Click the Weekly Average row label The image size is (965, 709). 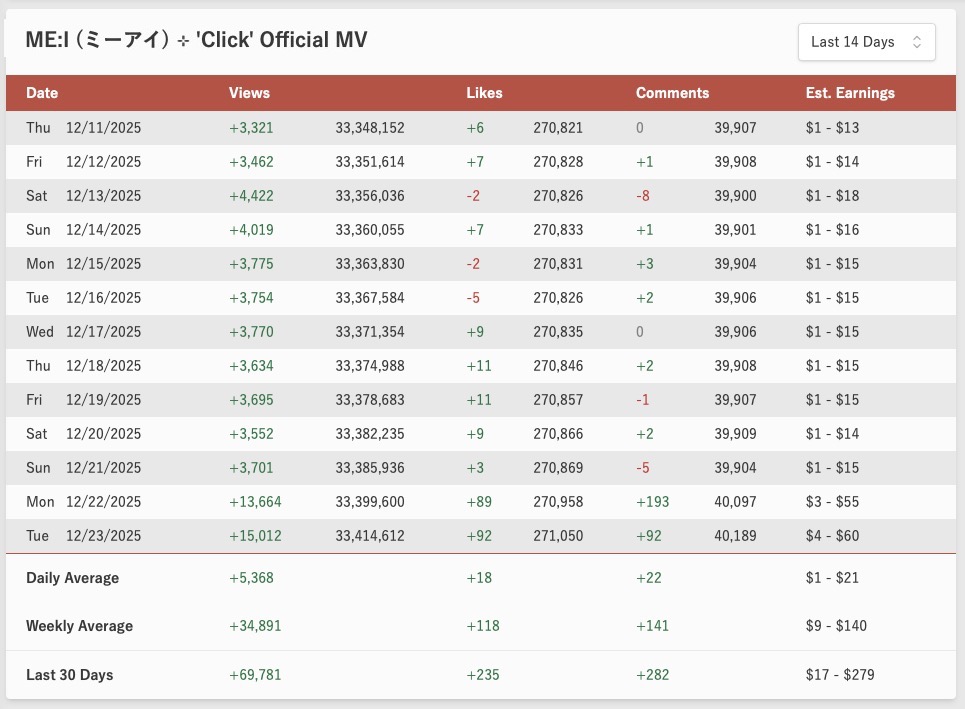(x=79, y=626)
